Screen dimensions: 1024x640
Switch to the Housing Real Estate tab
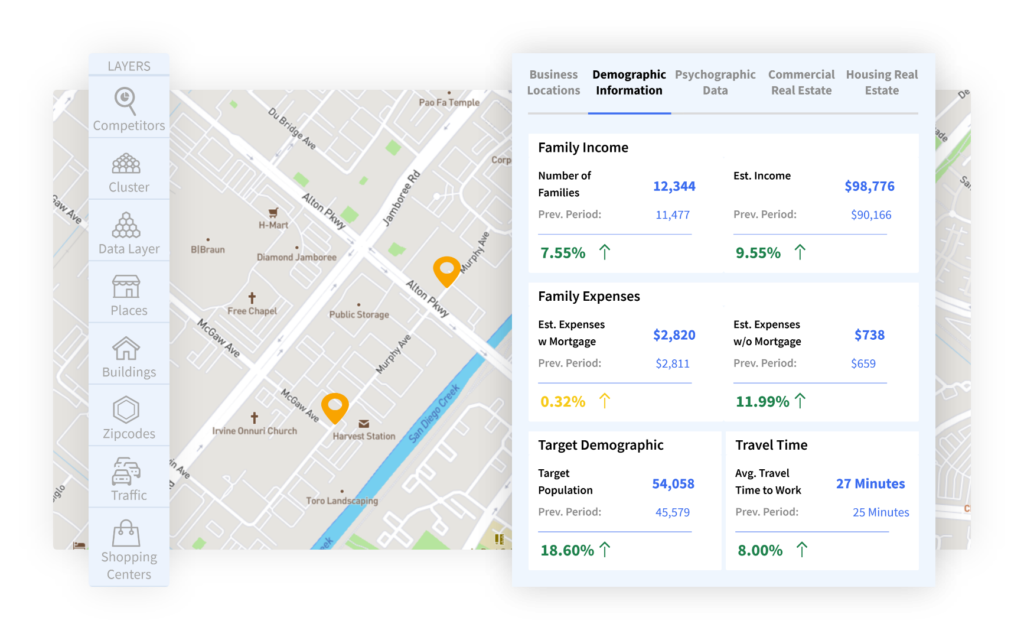(x=881, y=82)
